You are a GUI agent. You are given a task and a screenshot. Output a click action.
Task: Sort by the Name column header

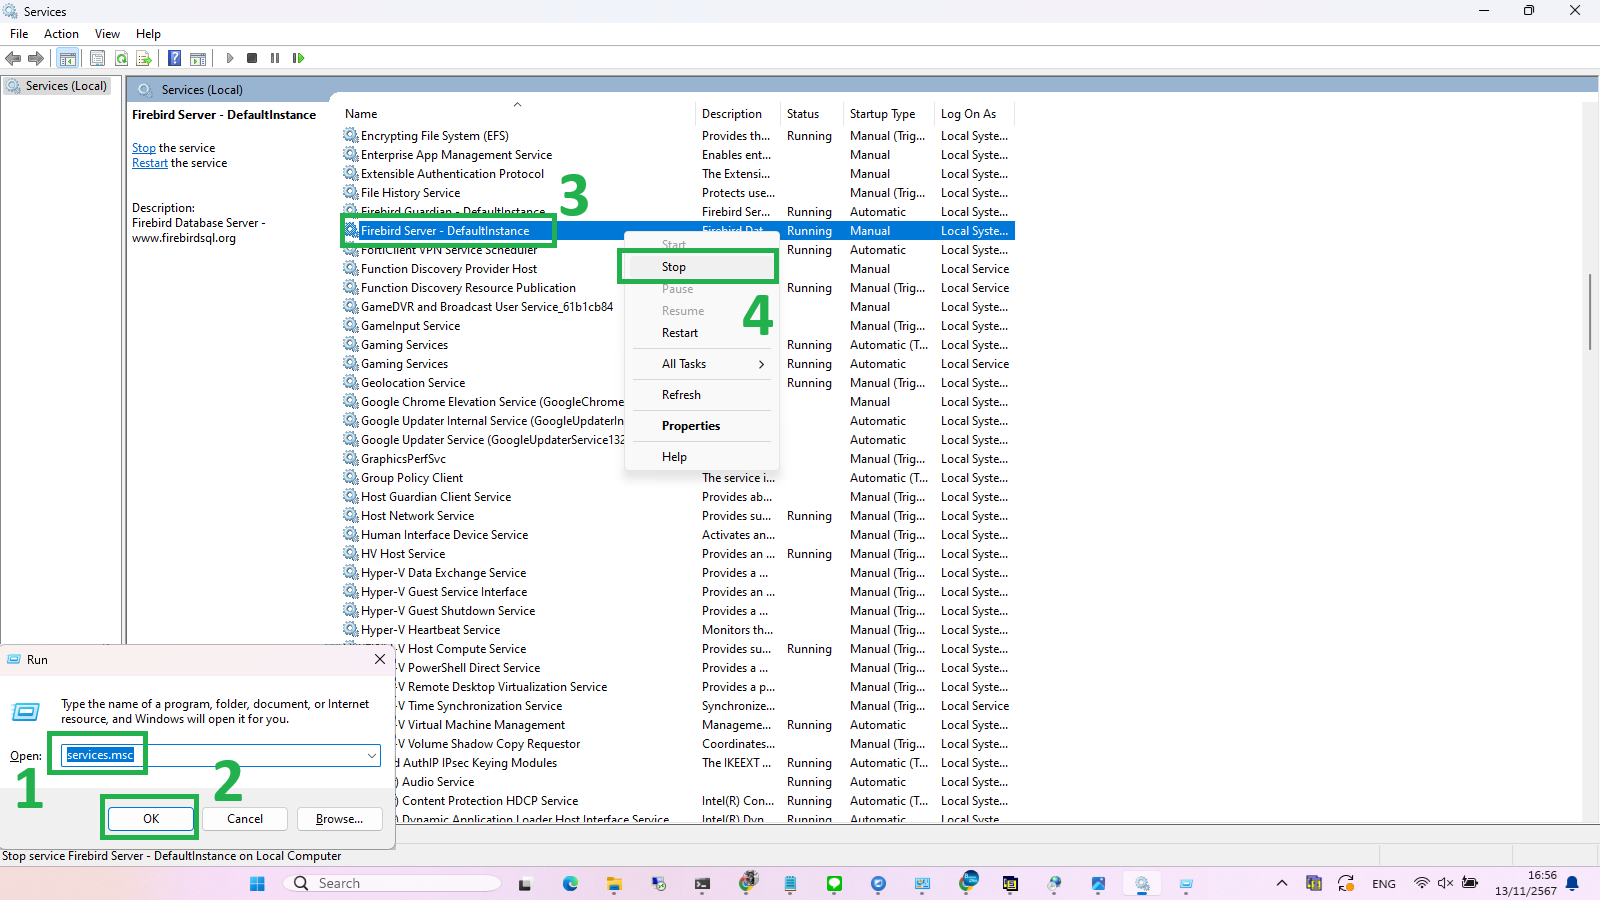(x=517, y=114)
